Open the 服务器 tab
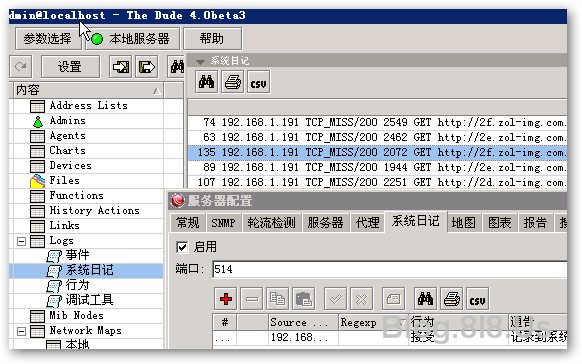Image resolution: width=582 pixels, height=364 pixels. point(326,223)
